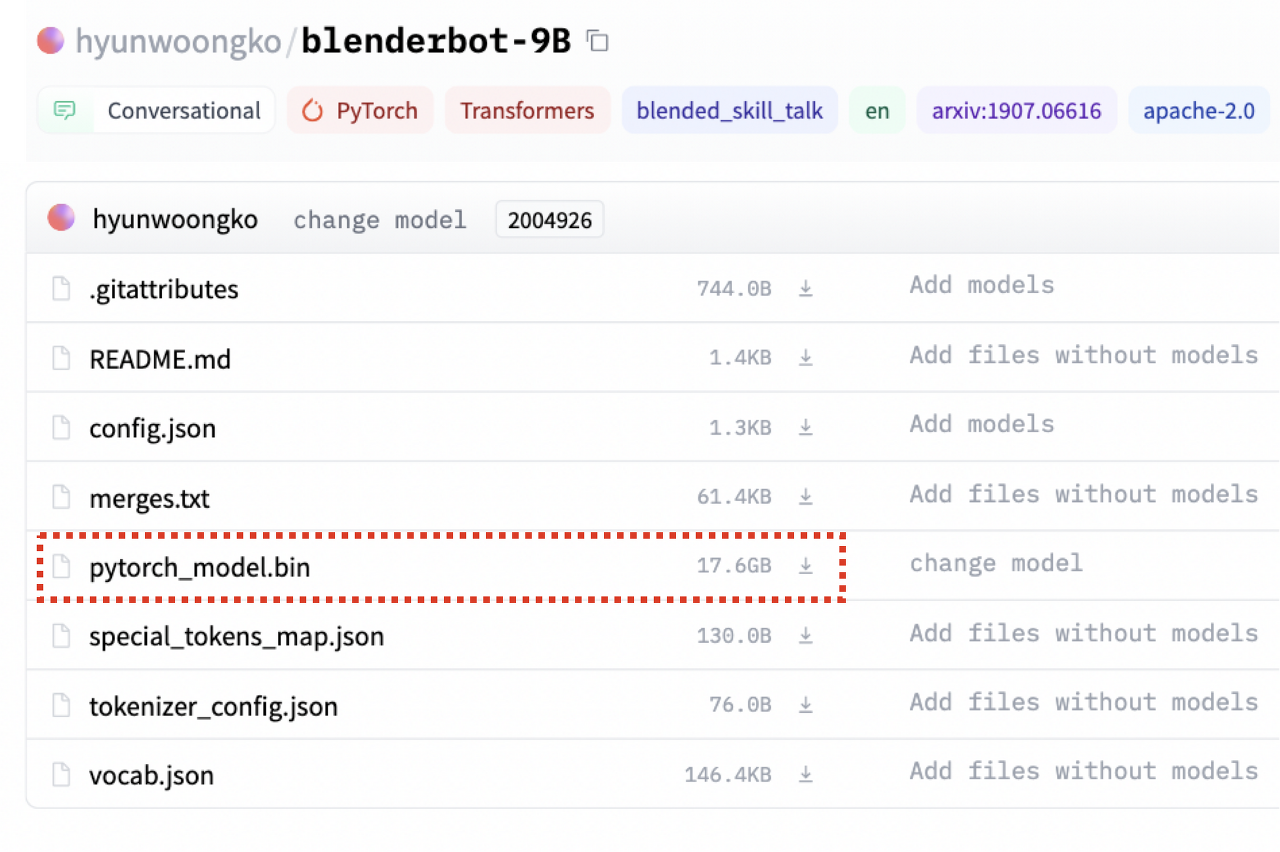The image size is (1280, 852).
Task: Click the 17.6GB size of pytorch_model.bin
Action: point(734,566)
